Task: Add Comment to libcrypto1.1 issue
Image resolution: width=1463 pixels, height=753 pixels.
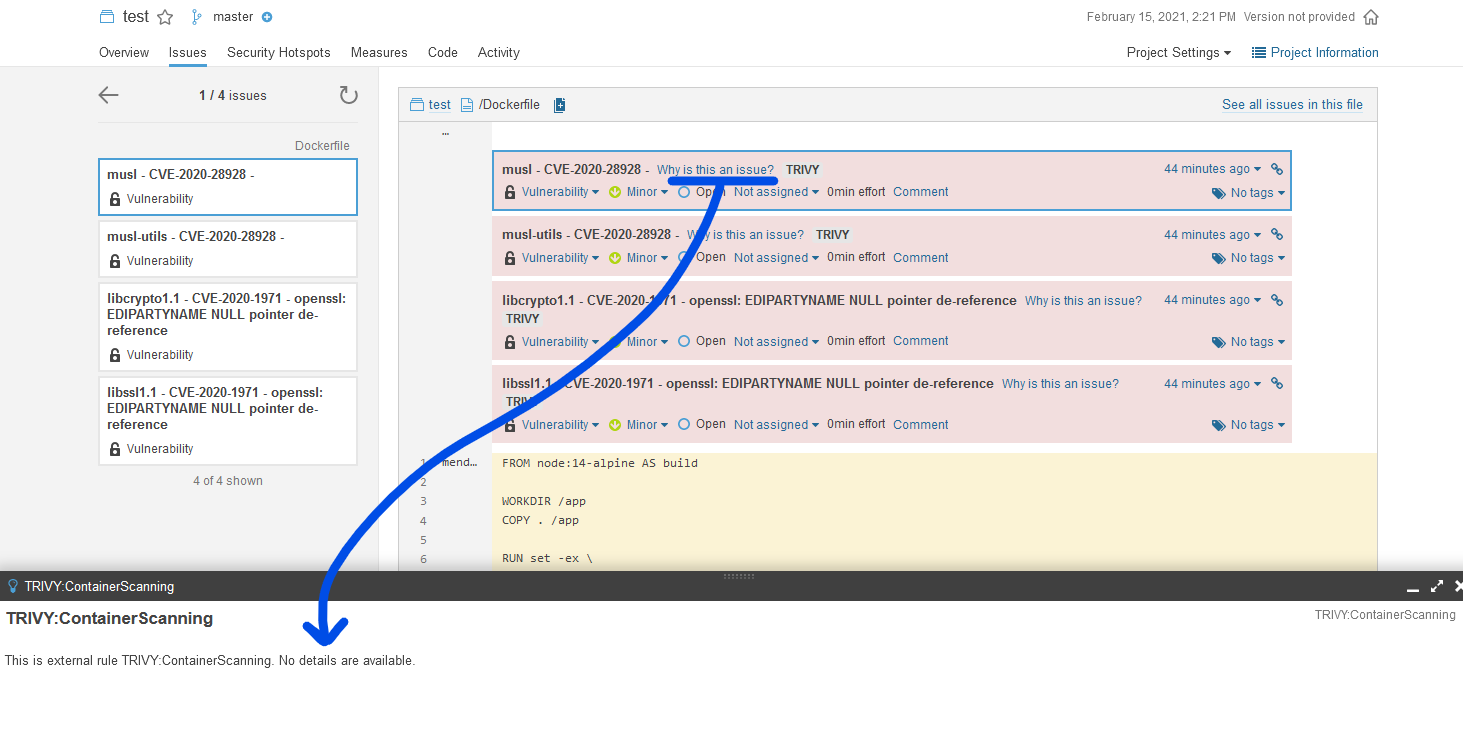Action: click(x=921, y=341)
